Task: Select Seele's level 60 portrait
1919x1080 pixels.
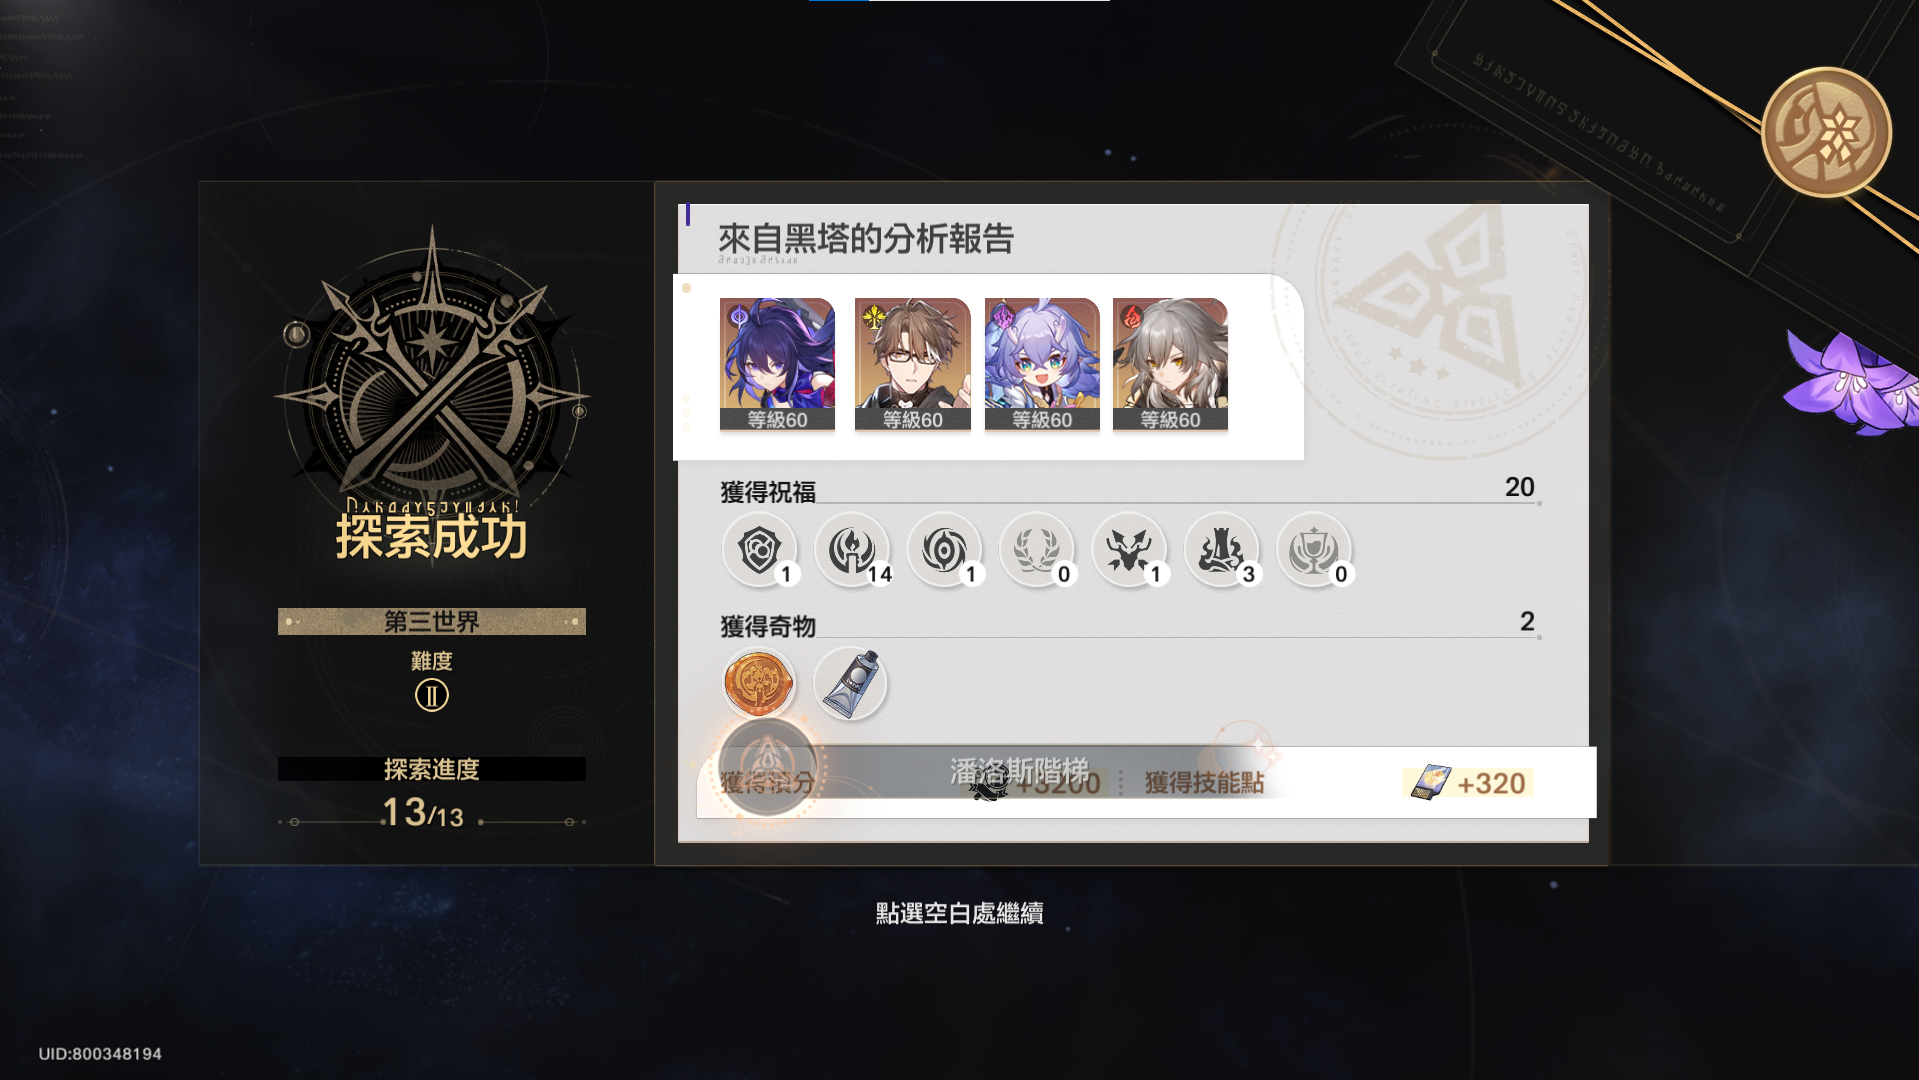Action: pos(777,365)
